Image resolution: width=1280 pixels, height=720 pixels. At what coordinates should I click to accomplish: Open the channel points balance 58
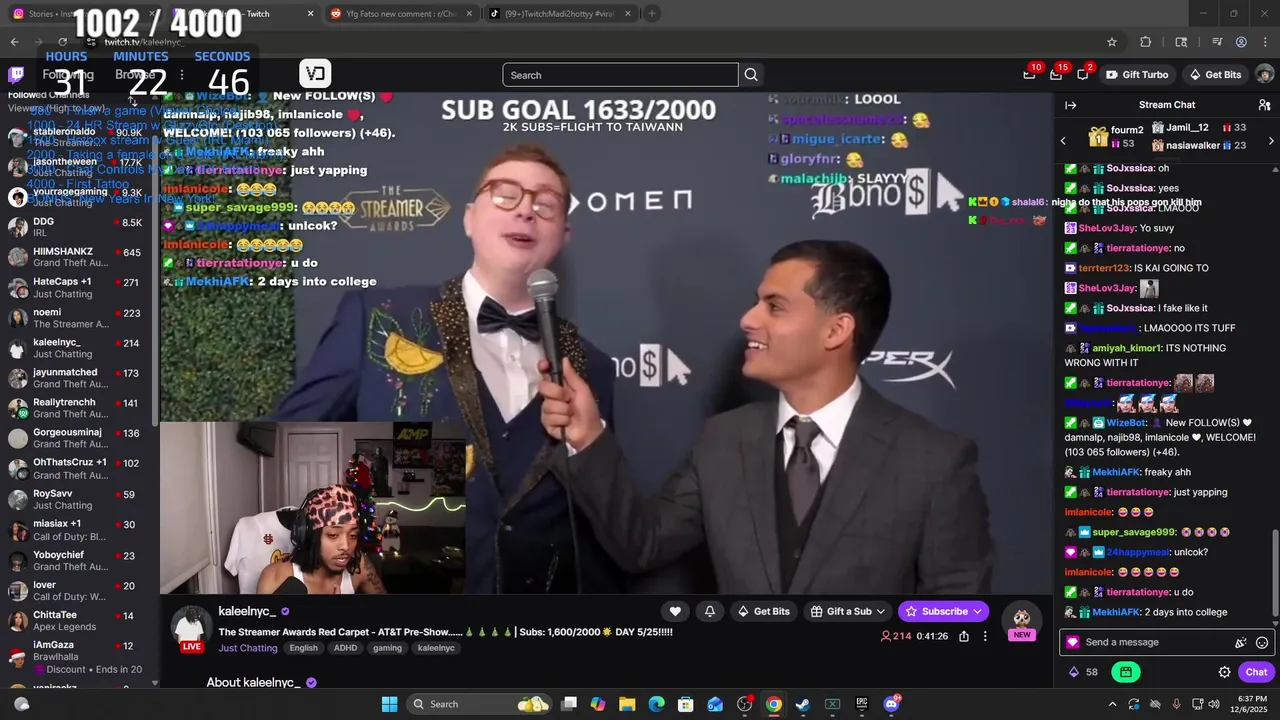click(1084, 672)
